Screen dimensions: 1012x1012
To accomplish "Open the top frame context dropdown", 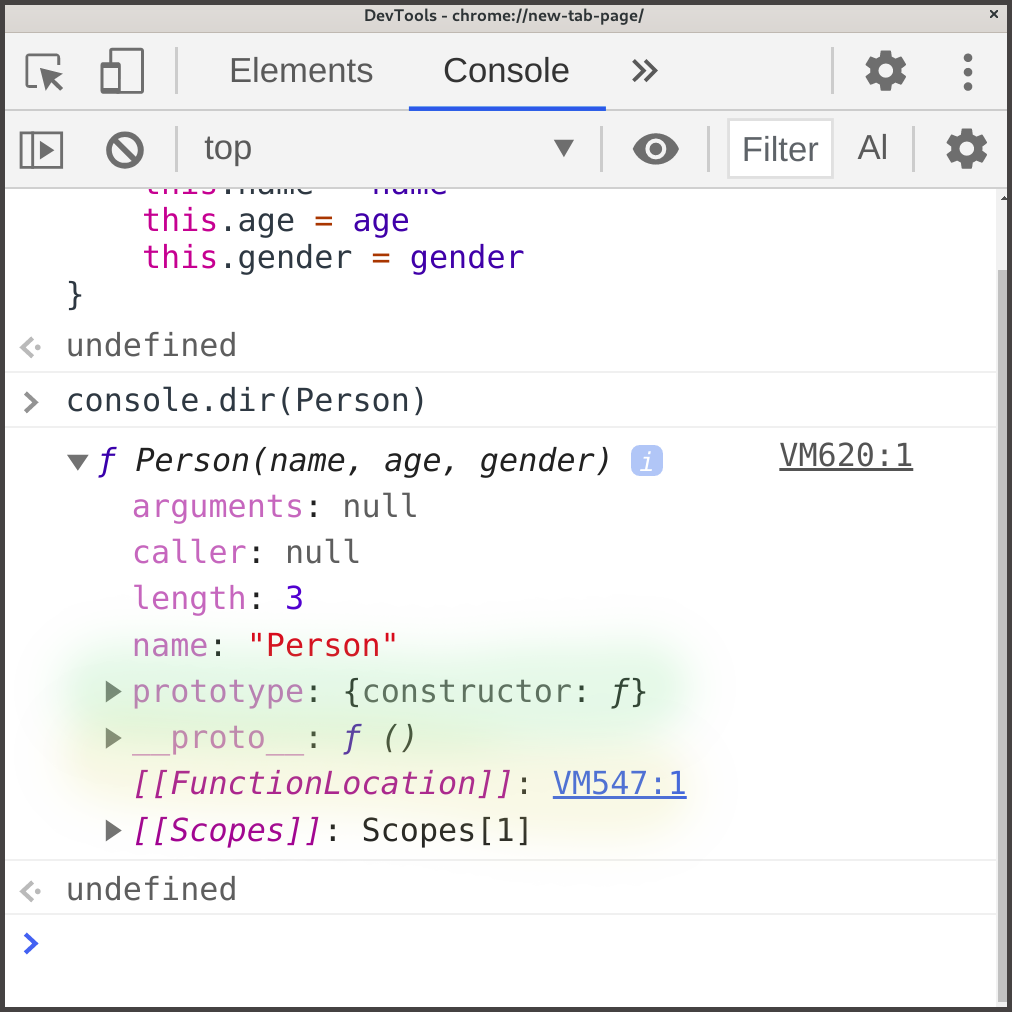I will 564,148.
